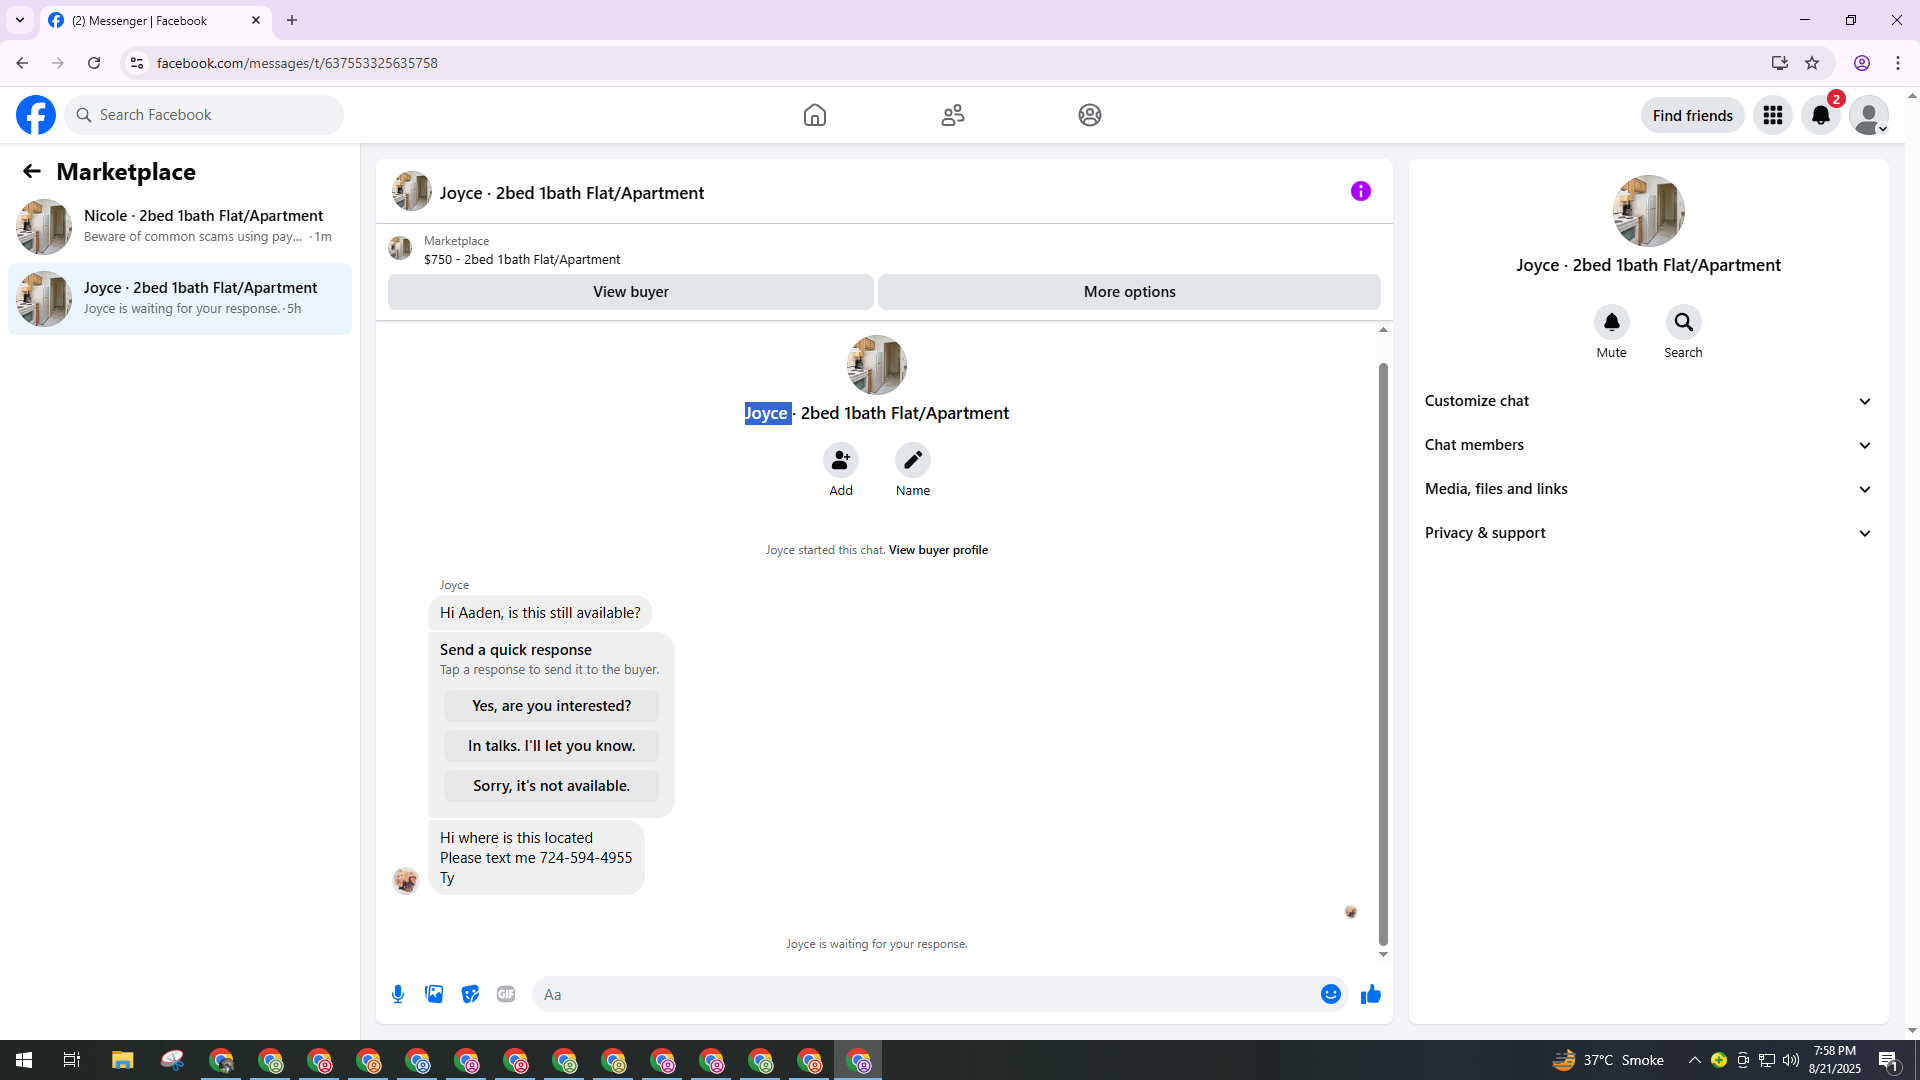1920x1080 pixels.
Task: Click the Aa message input field
Action: tap(920, 994)
